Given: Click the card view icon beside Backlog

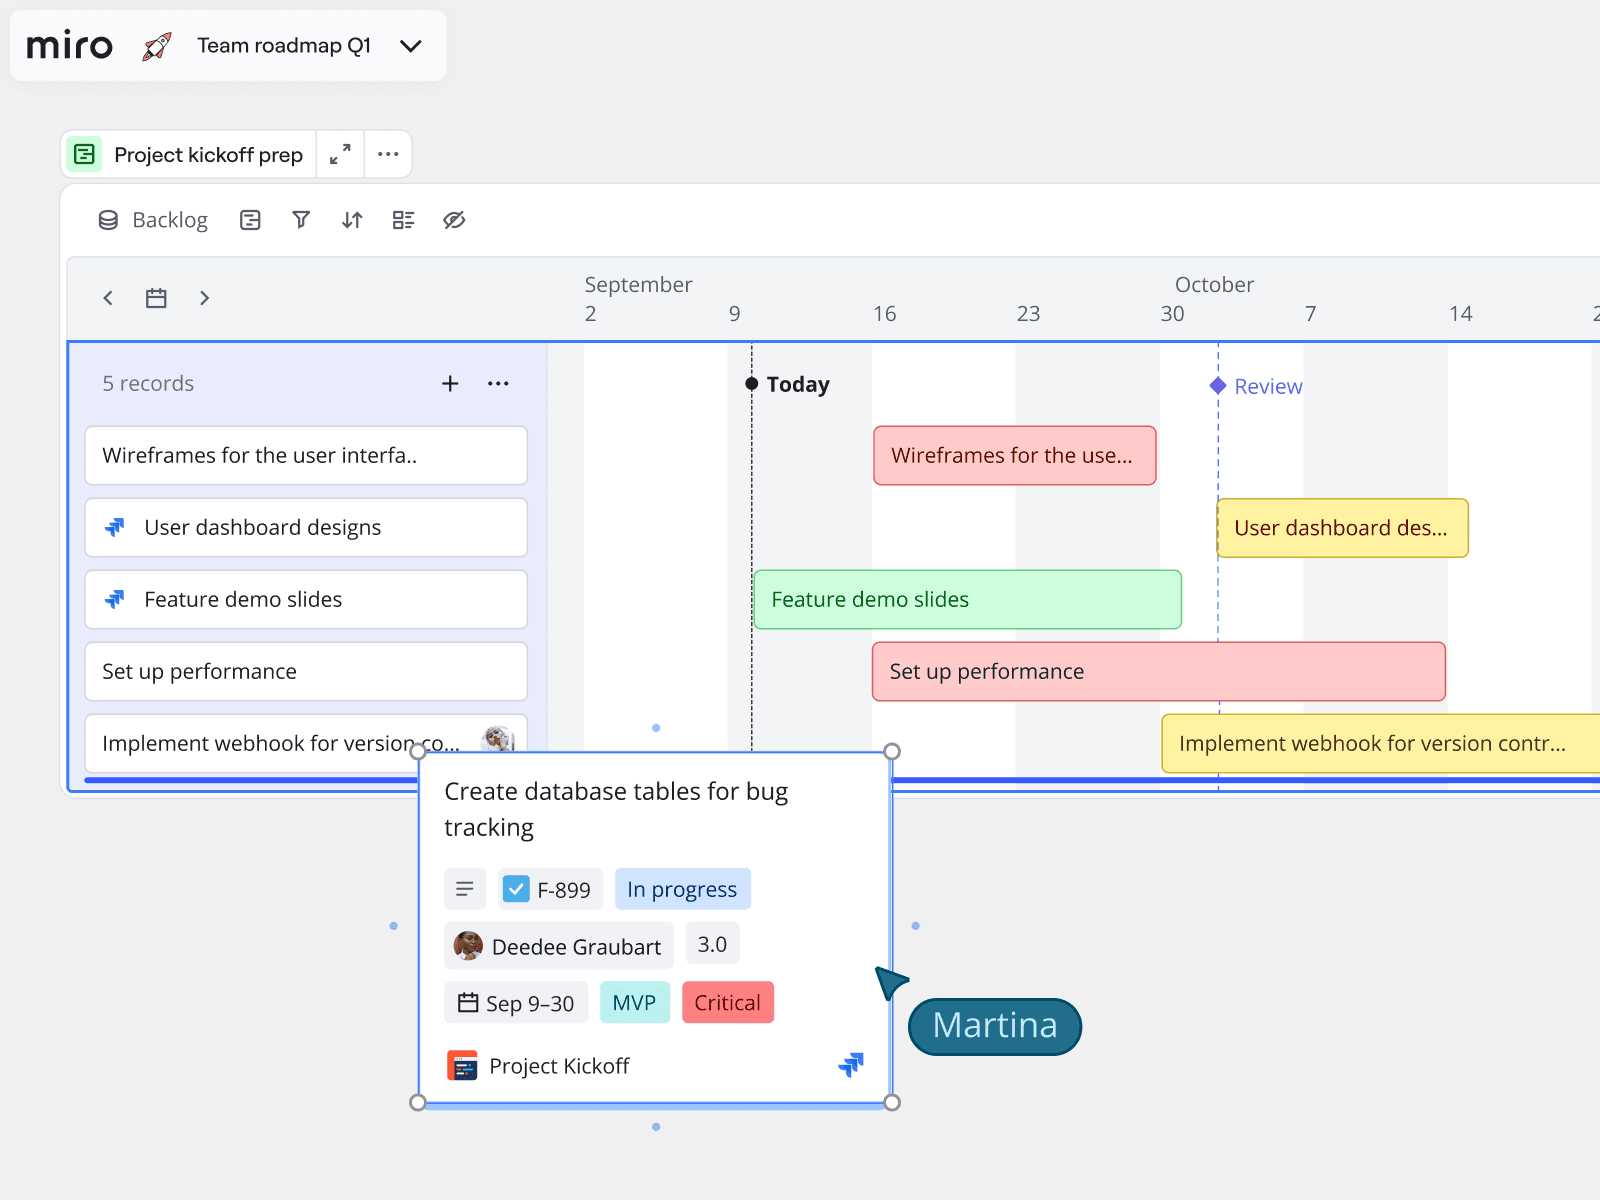Looking at the screenshot, I should (x=250, y=220).
